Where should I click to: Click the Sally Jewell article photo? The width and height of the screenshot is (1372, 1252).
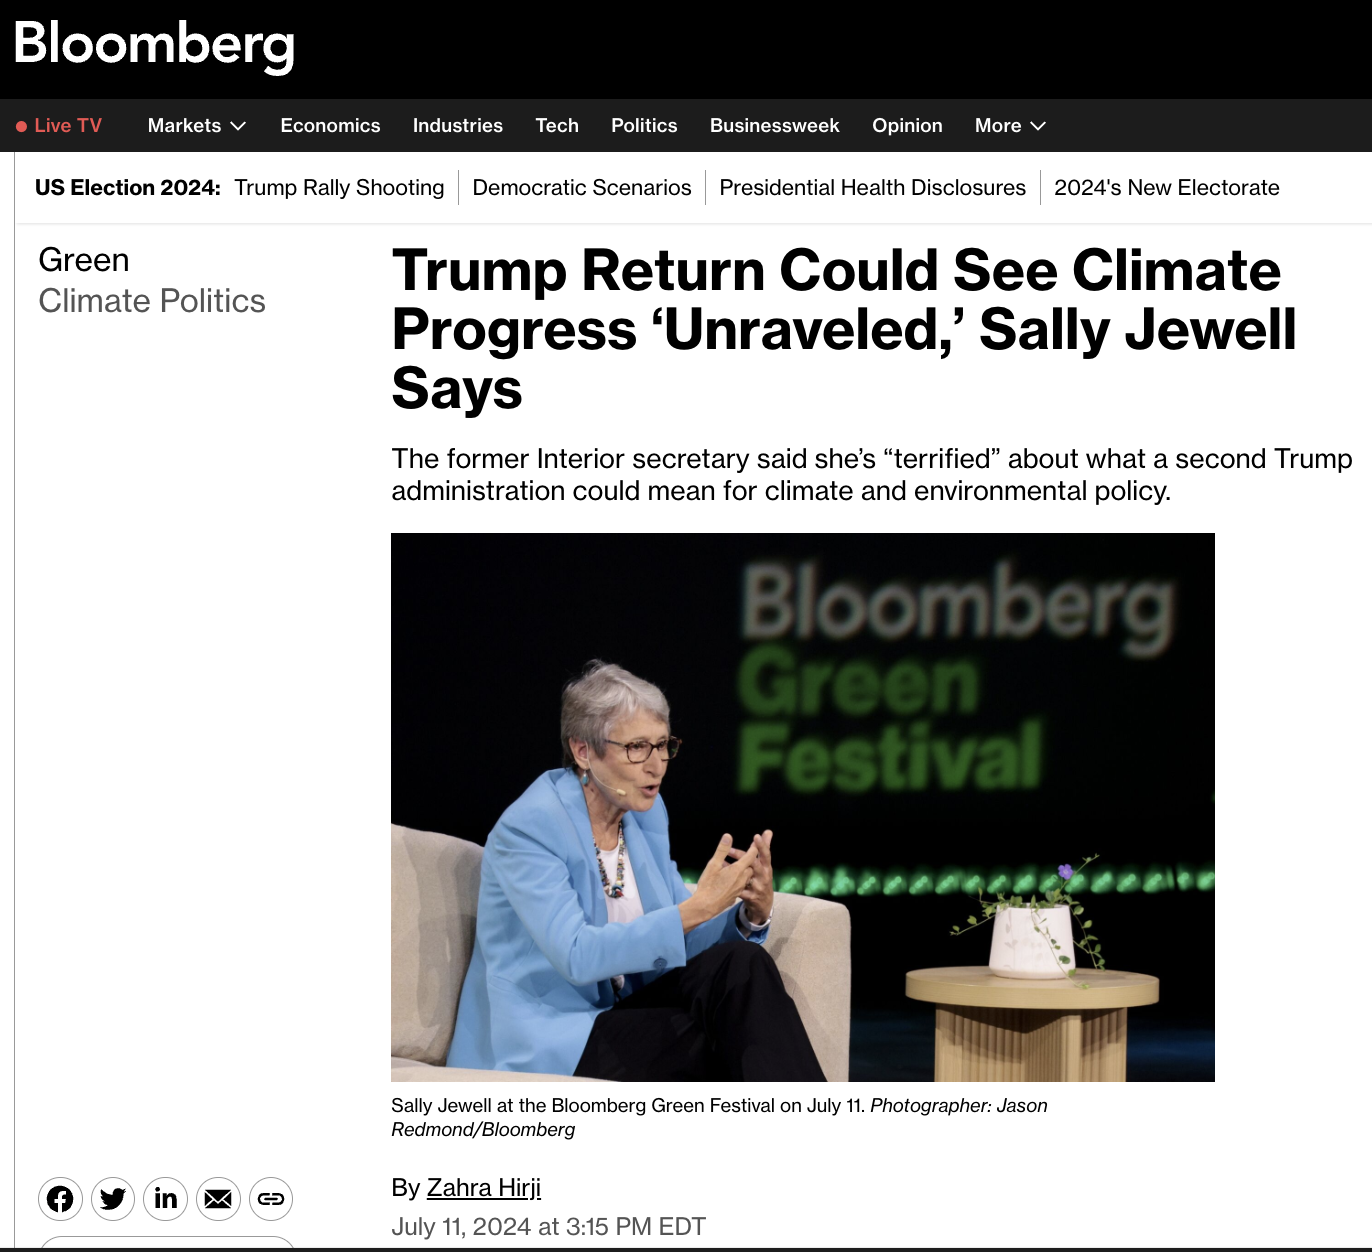point(802,807)
